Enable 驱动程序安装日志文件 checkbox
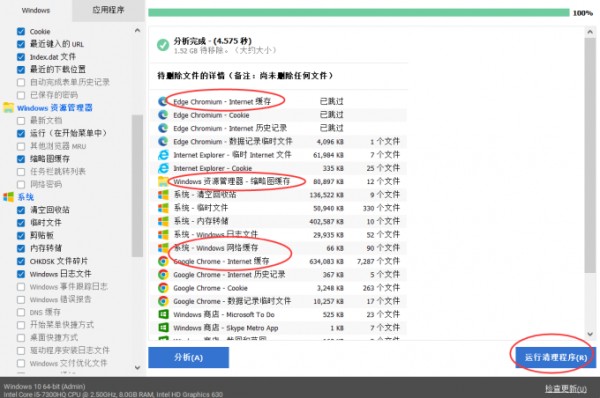The height and width of the screenshot is (398, 600). click(21, 351)
